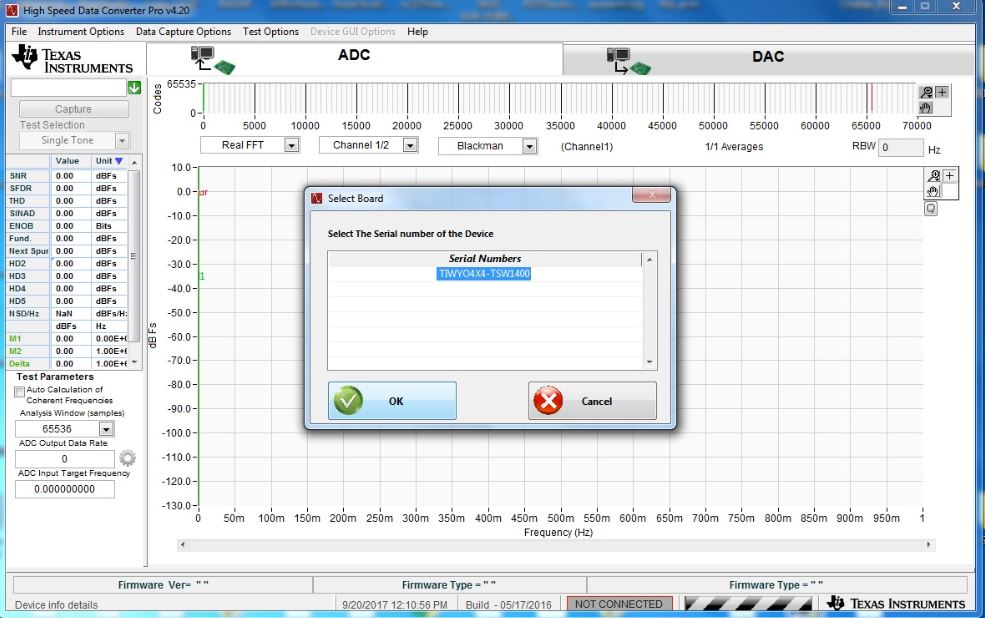This screenshot has height=618, width=985.
Task: Open the Channel 1/2 dropdown
Action: coord(410,146)
